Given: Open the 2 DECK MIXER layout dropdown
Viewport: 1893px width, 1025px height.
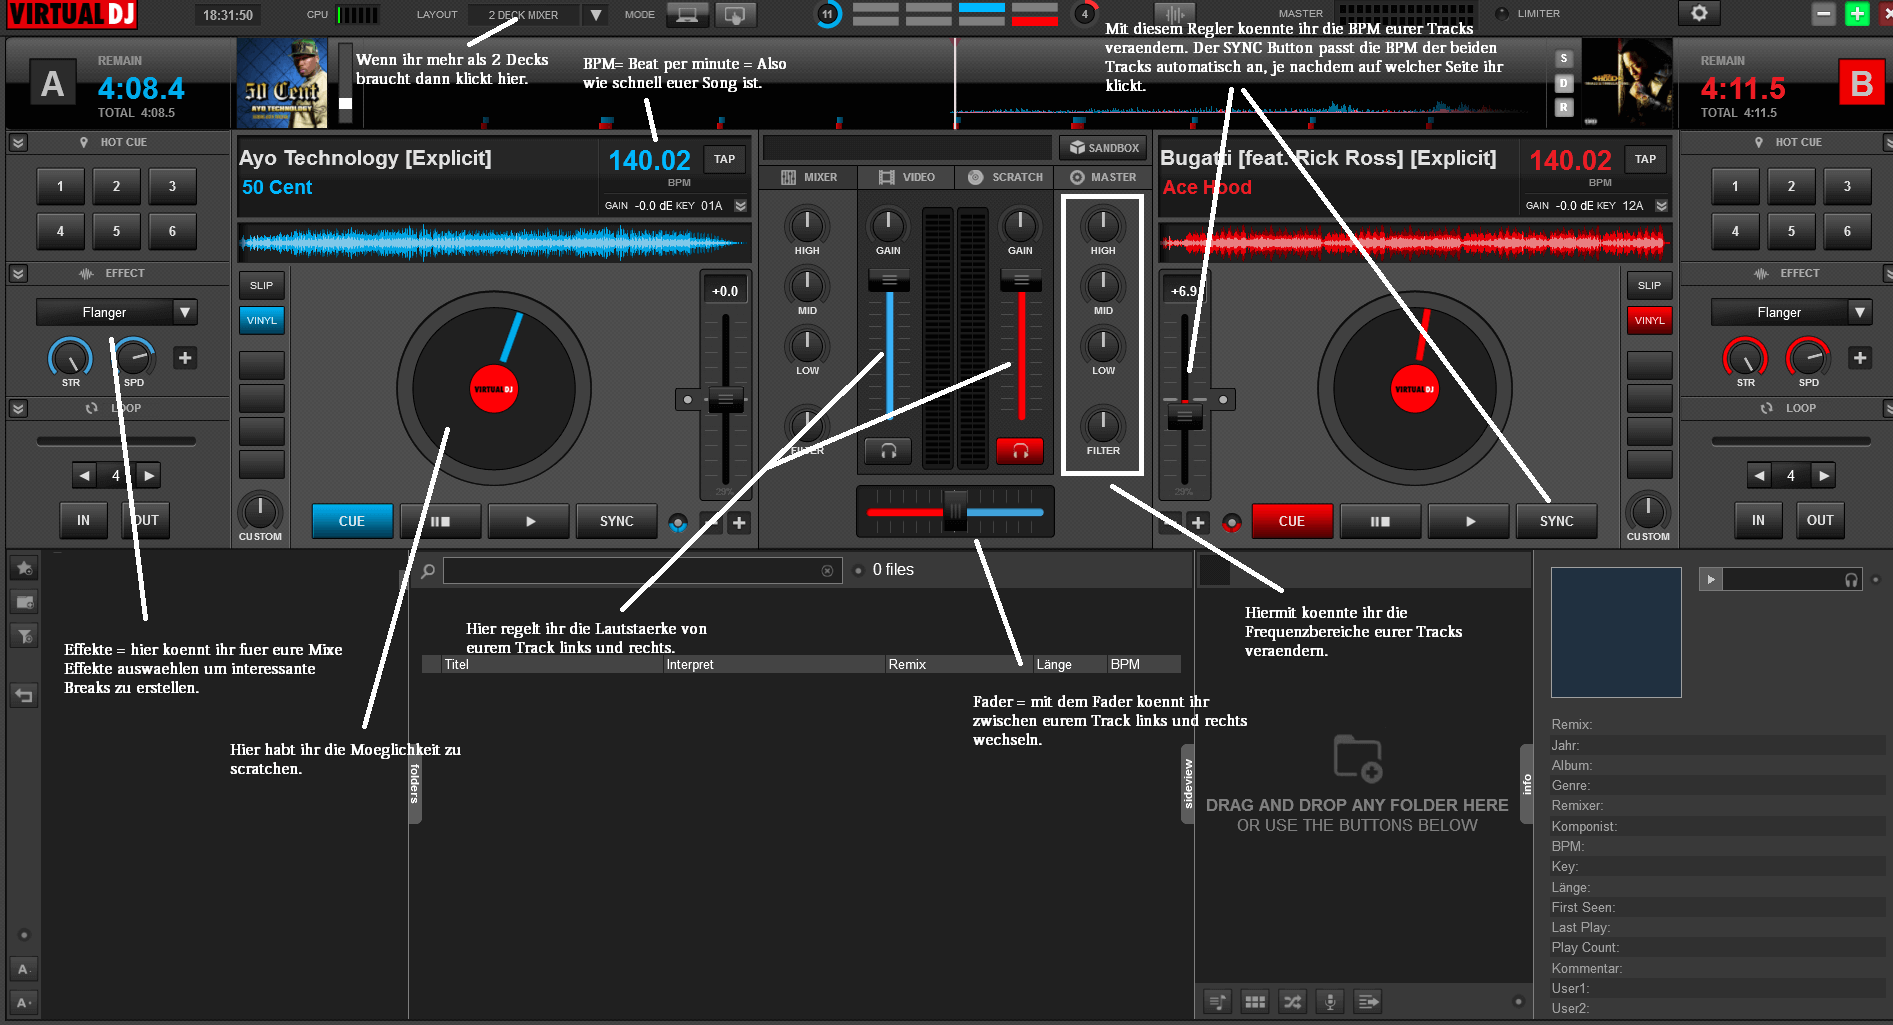Looking at the screenshot, I should (596, 15).
